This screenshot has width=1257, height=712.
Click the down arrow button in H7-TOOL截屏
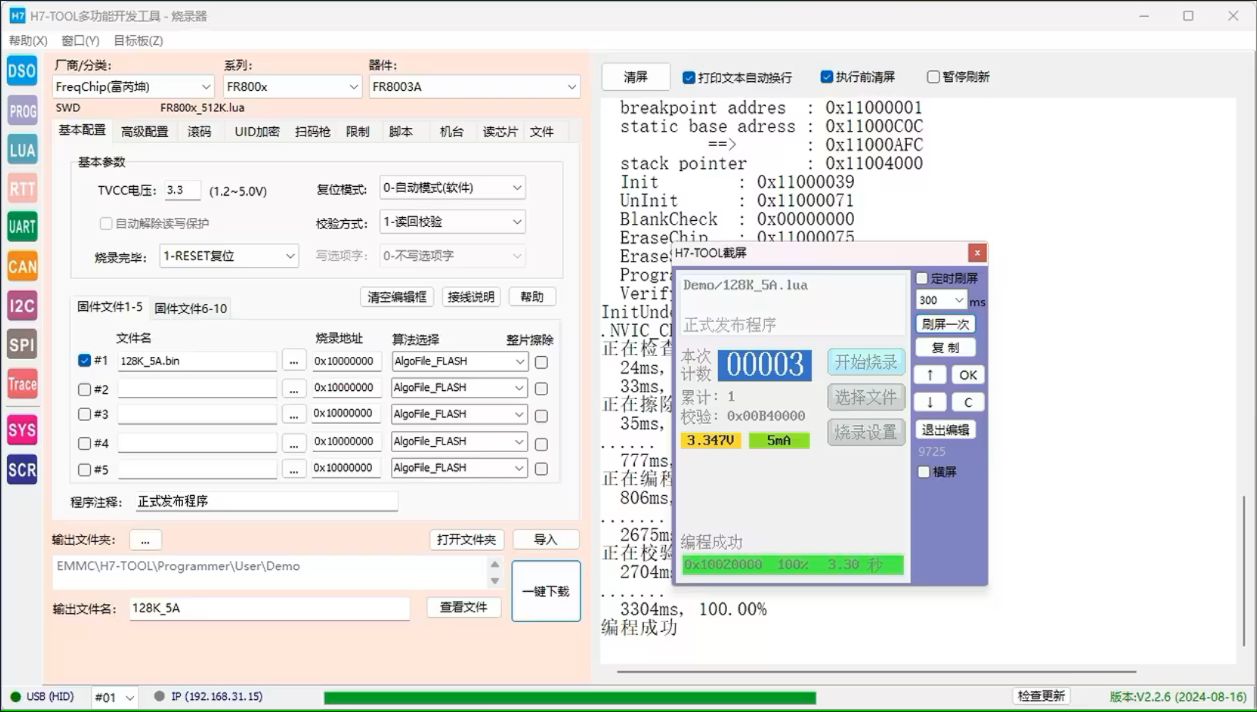tap(929, 402)
